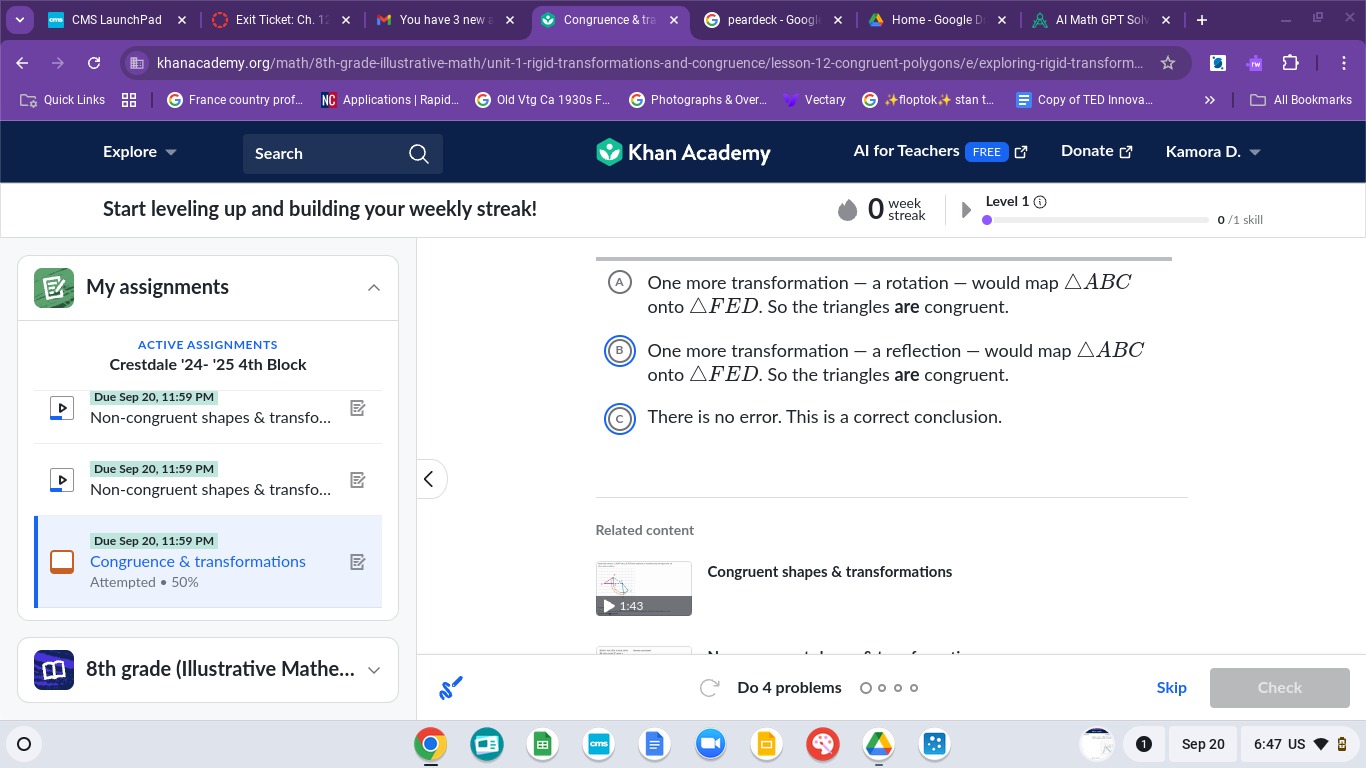Click the Check button

point(1280,688)
